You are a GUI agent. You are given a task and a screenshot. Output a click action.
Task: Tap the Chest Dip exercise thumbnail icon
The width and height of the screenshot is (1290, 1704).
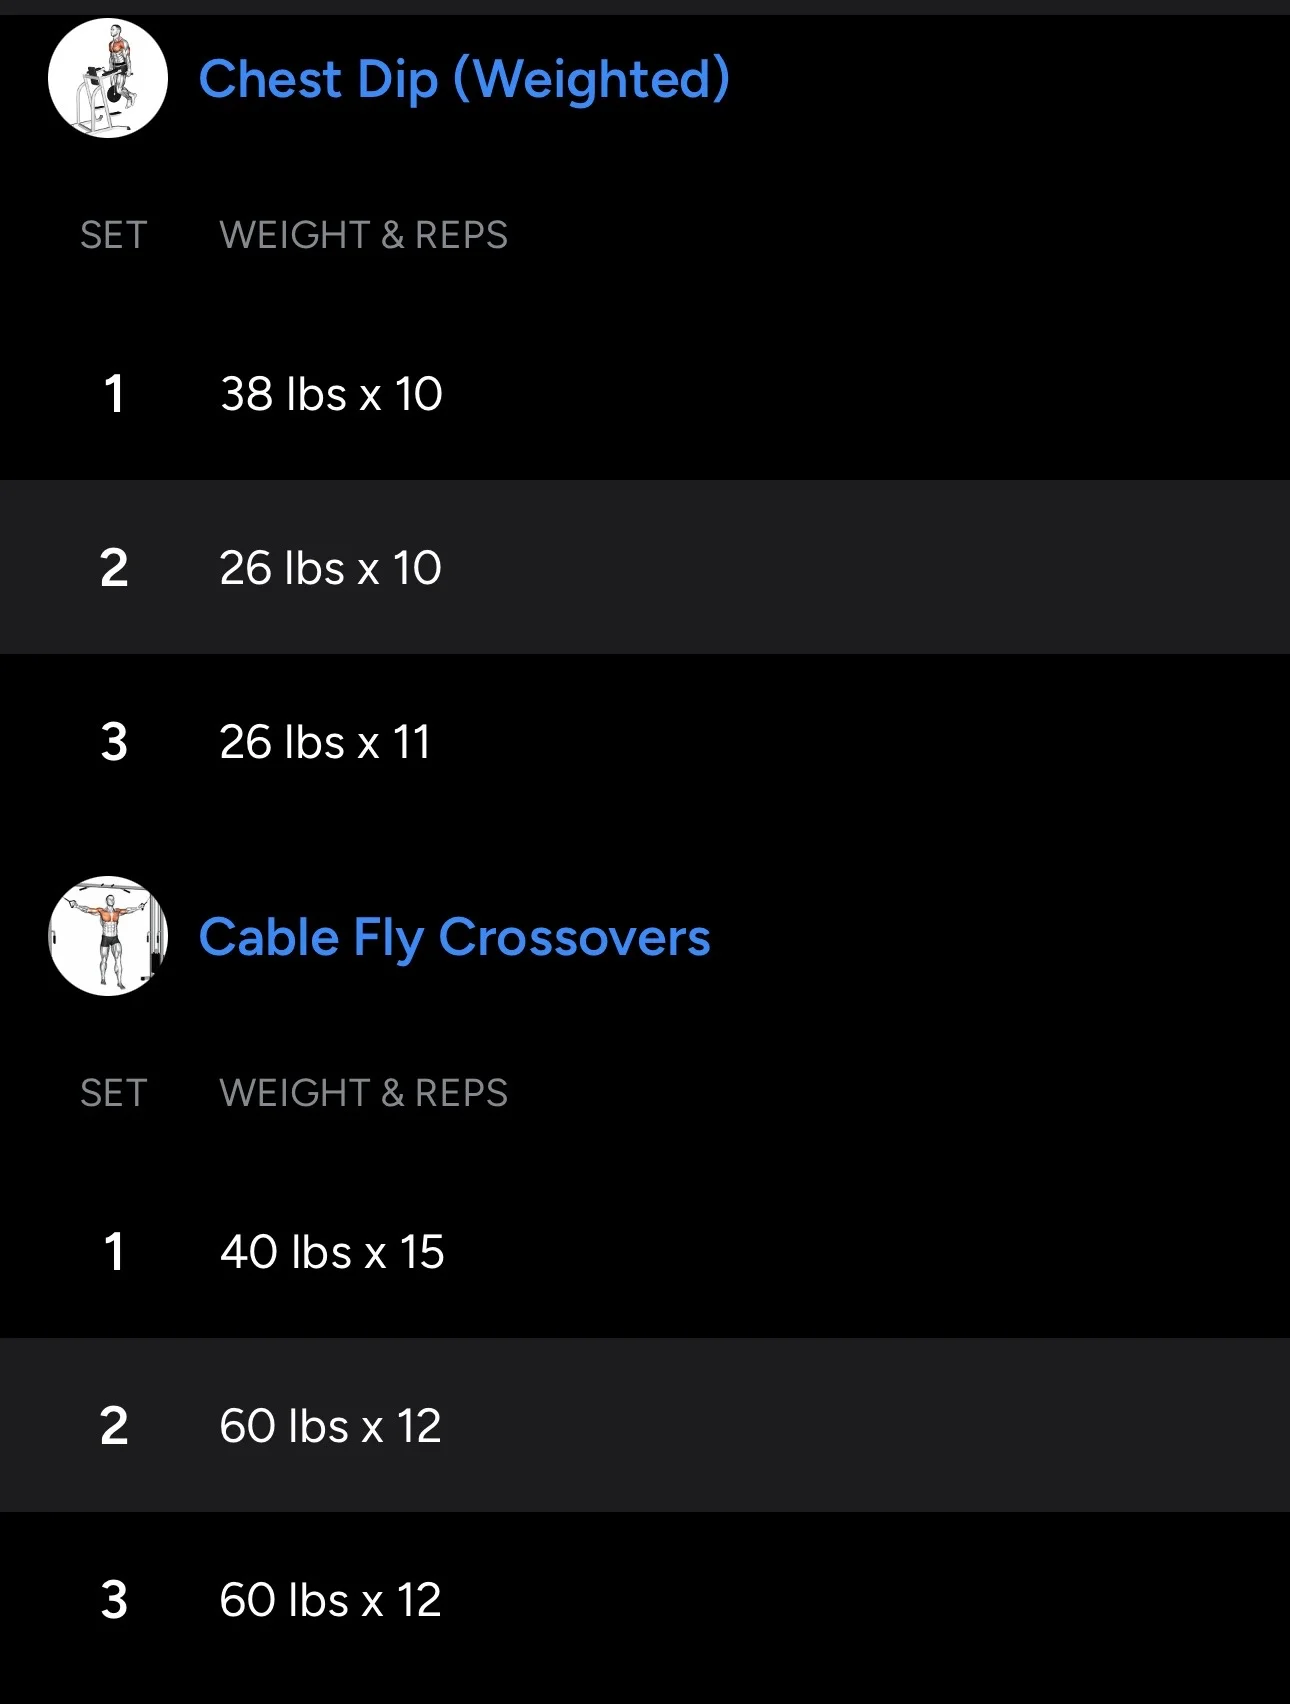(108, 79)
